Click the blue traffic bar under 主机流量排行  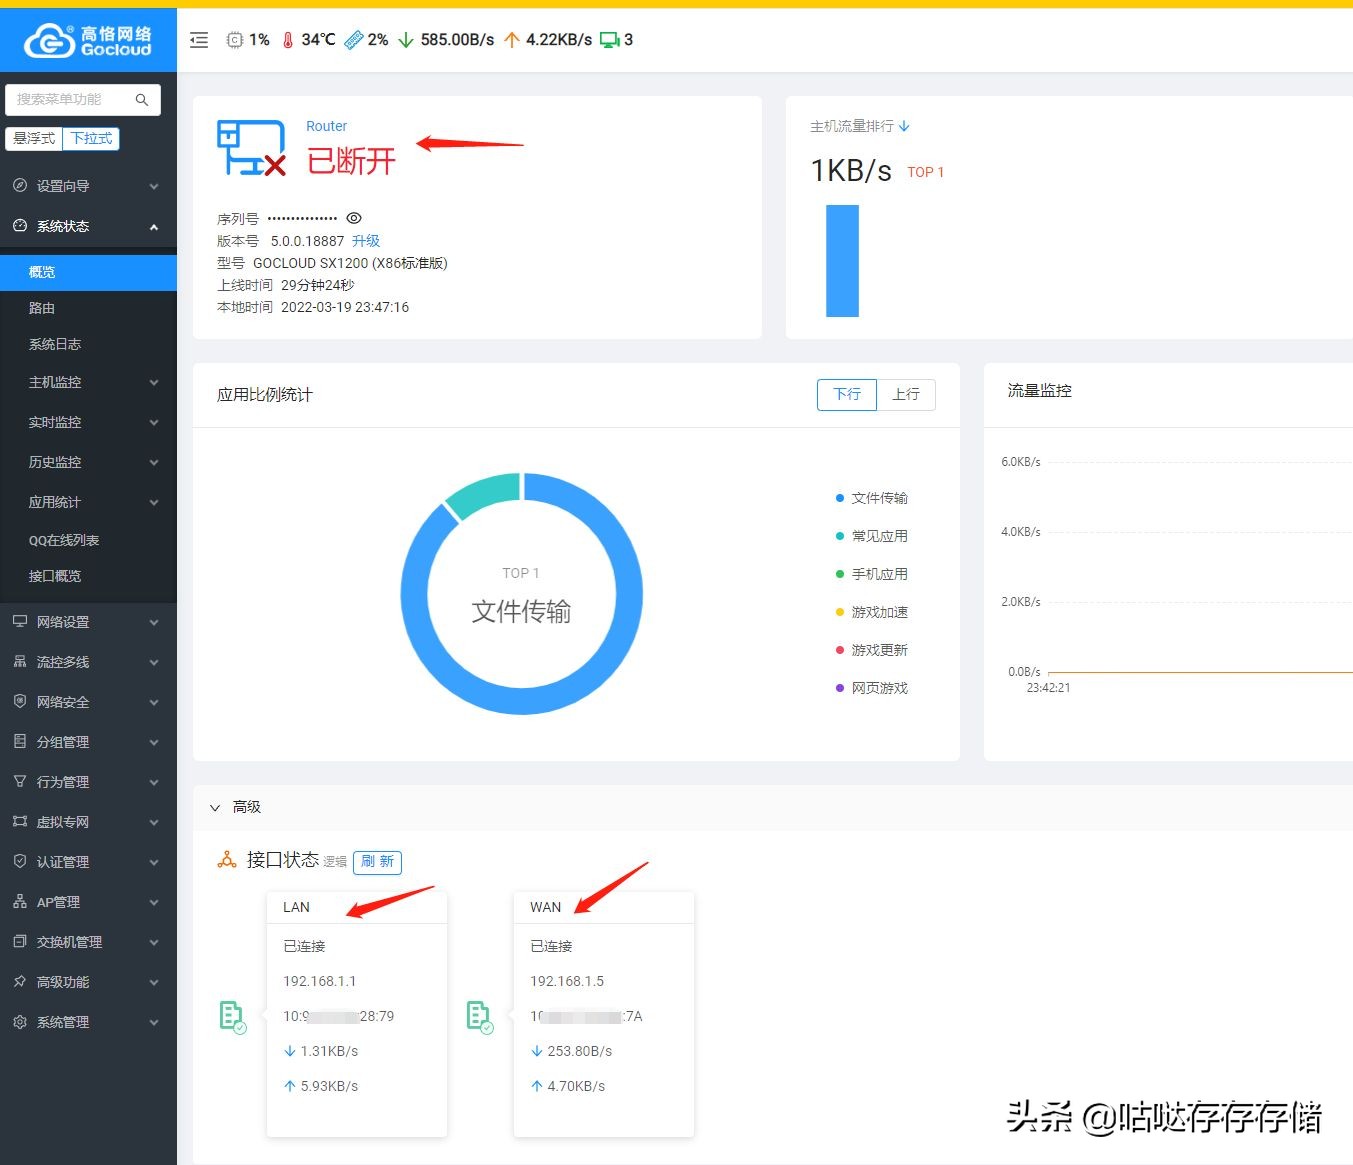[x=842, y=260]
